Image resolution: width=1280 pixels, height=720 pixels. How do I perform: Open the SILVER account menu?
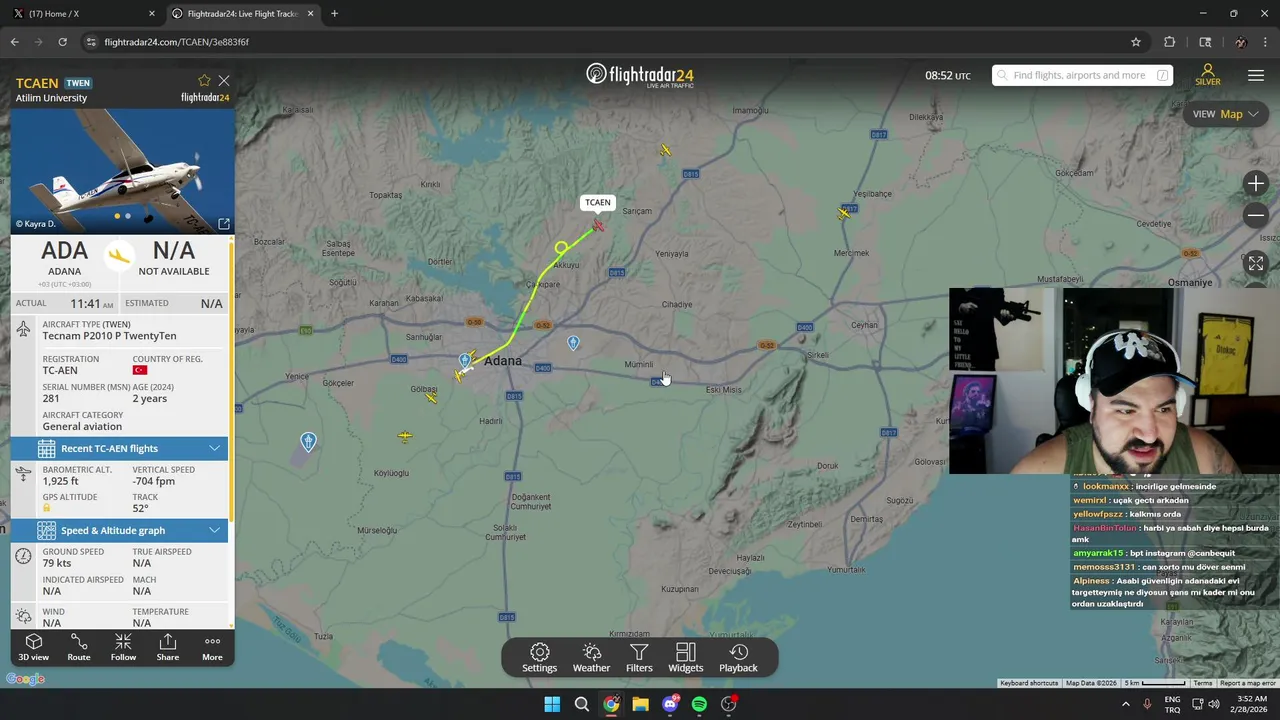point(1208,75)
